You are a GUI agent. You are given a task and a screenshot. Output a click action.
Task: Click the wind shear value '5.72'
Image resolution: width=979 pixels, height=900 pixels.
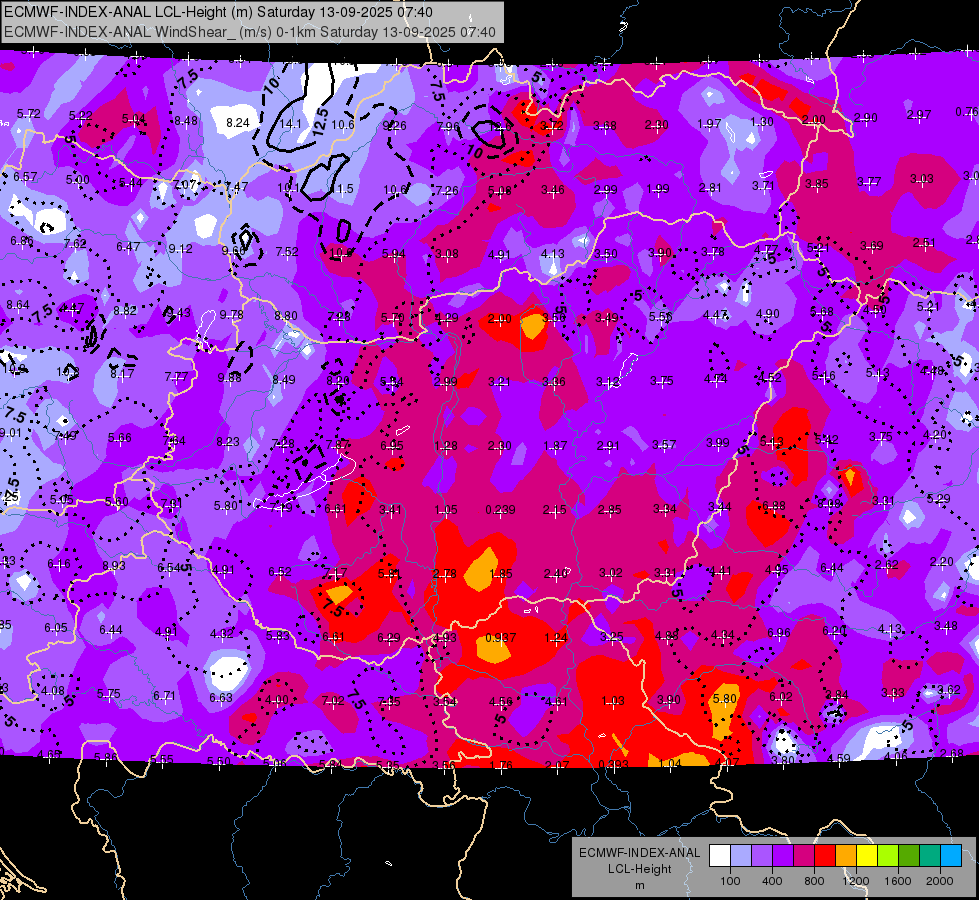29,114
